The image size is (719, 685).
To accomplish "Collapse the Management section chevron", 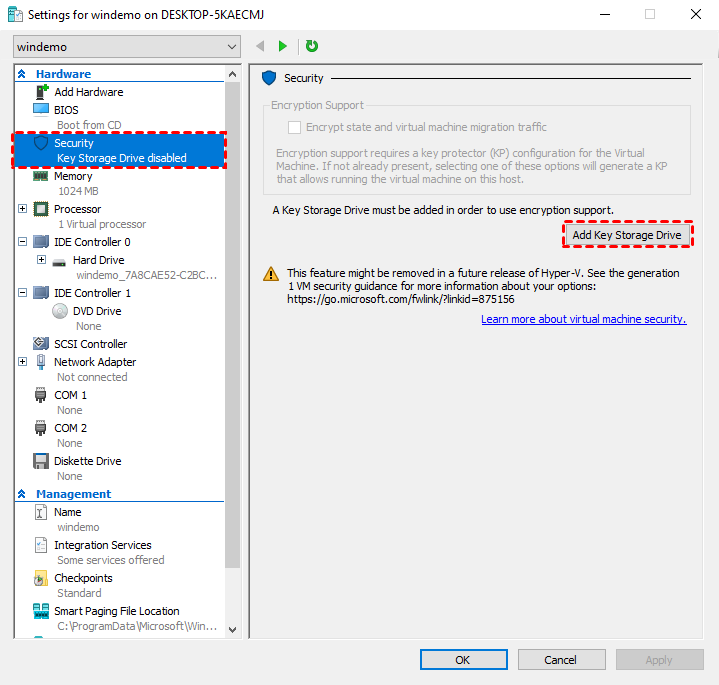I will click(x=22, y=494).
